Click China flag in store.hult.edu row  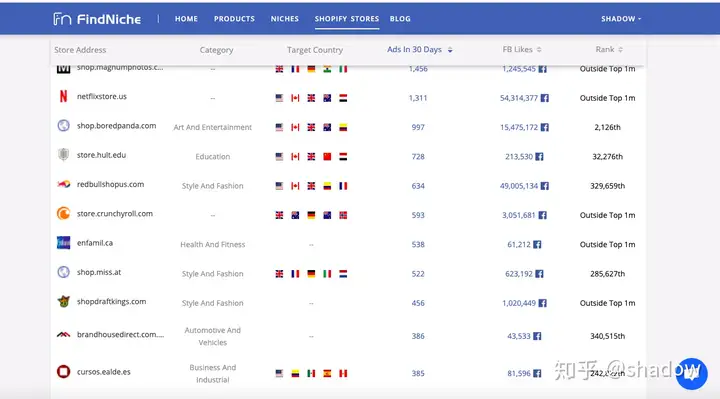(x=327, y=157)
